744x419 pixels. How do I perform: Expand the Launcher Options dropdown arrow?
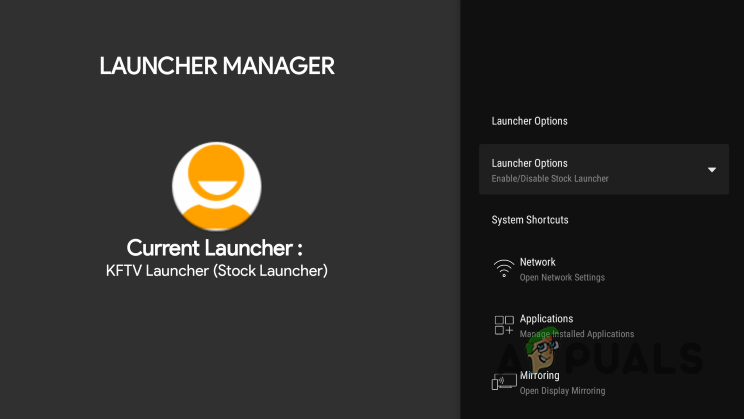[712, 170]
